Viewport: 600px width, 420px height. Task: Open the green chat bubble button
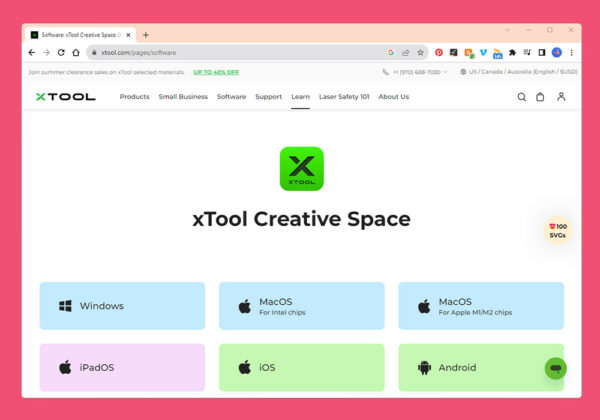(556, 368)
